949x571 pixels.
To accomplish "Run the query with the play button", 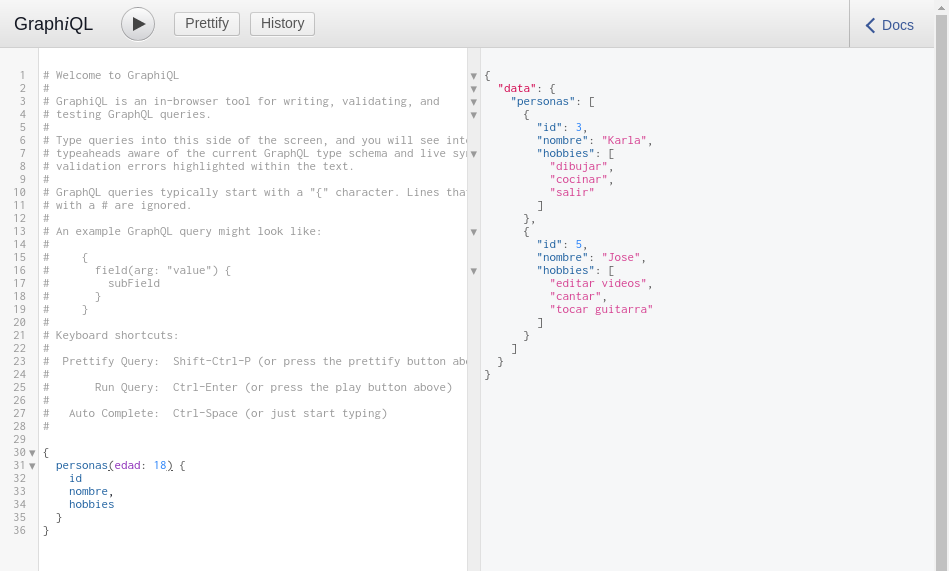I will [138, 24].
